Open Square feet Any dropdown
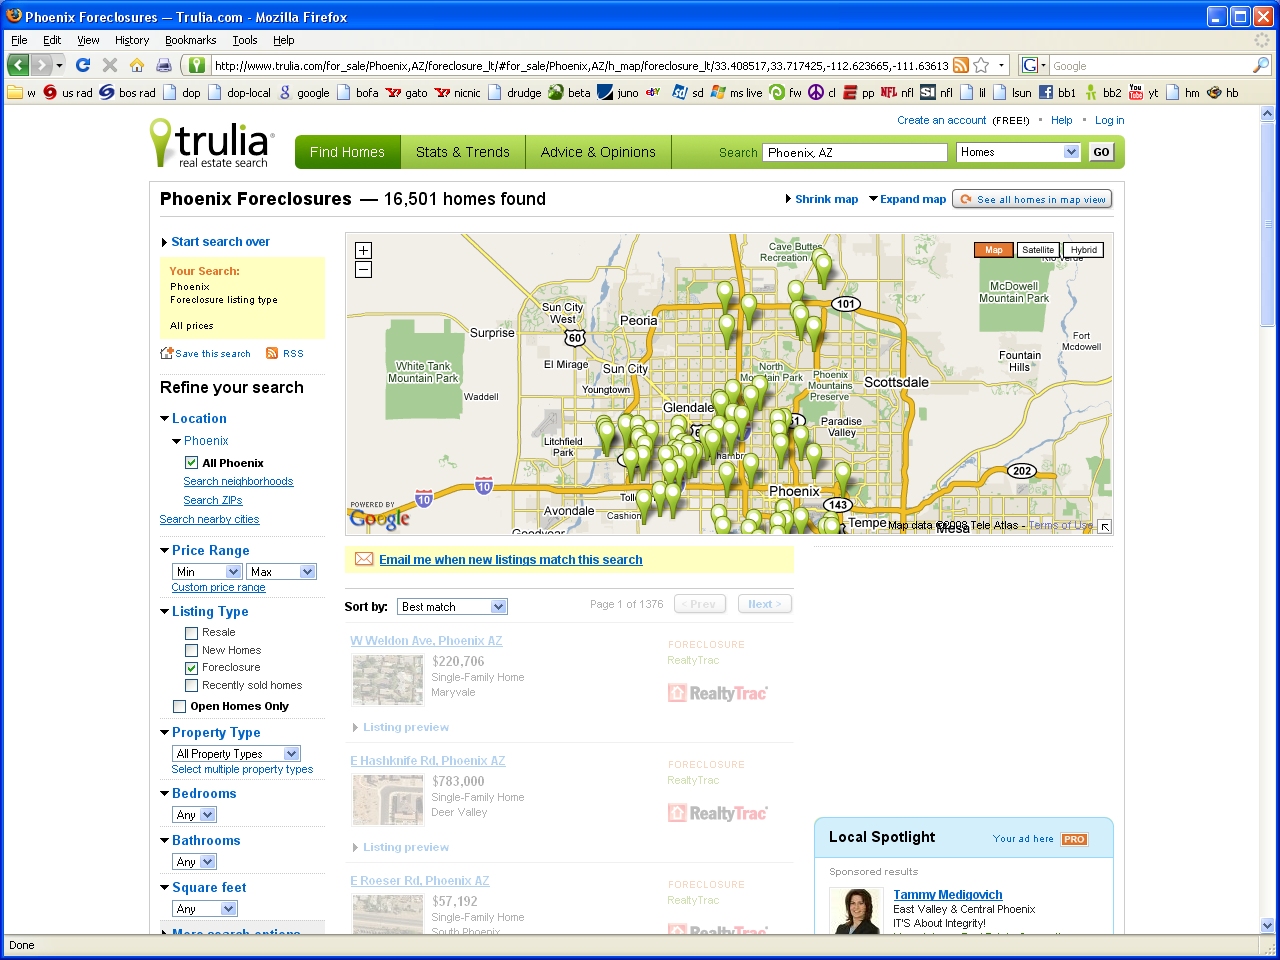1280x960 pixels. click(x=205, y=909)
